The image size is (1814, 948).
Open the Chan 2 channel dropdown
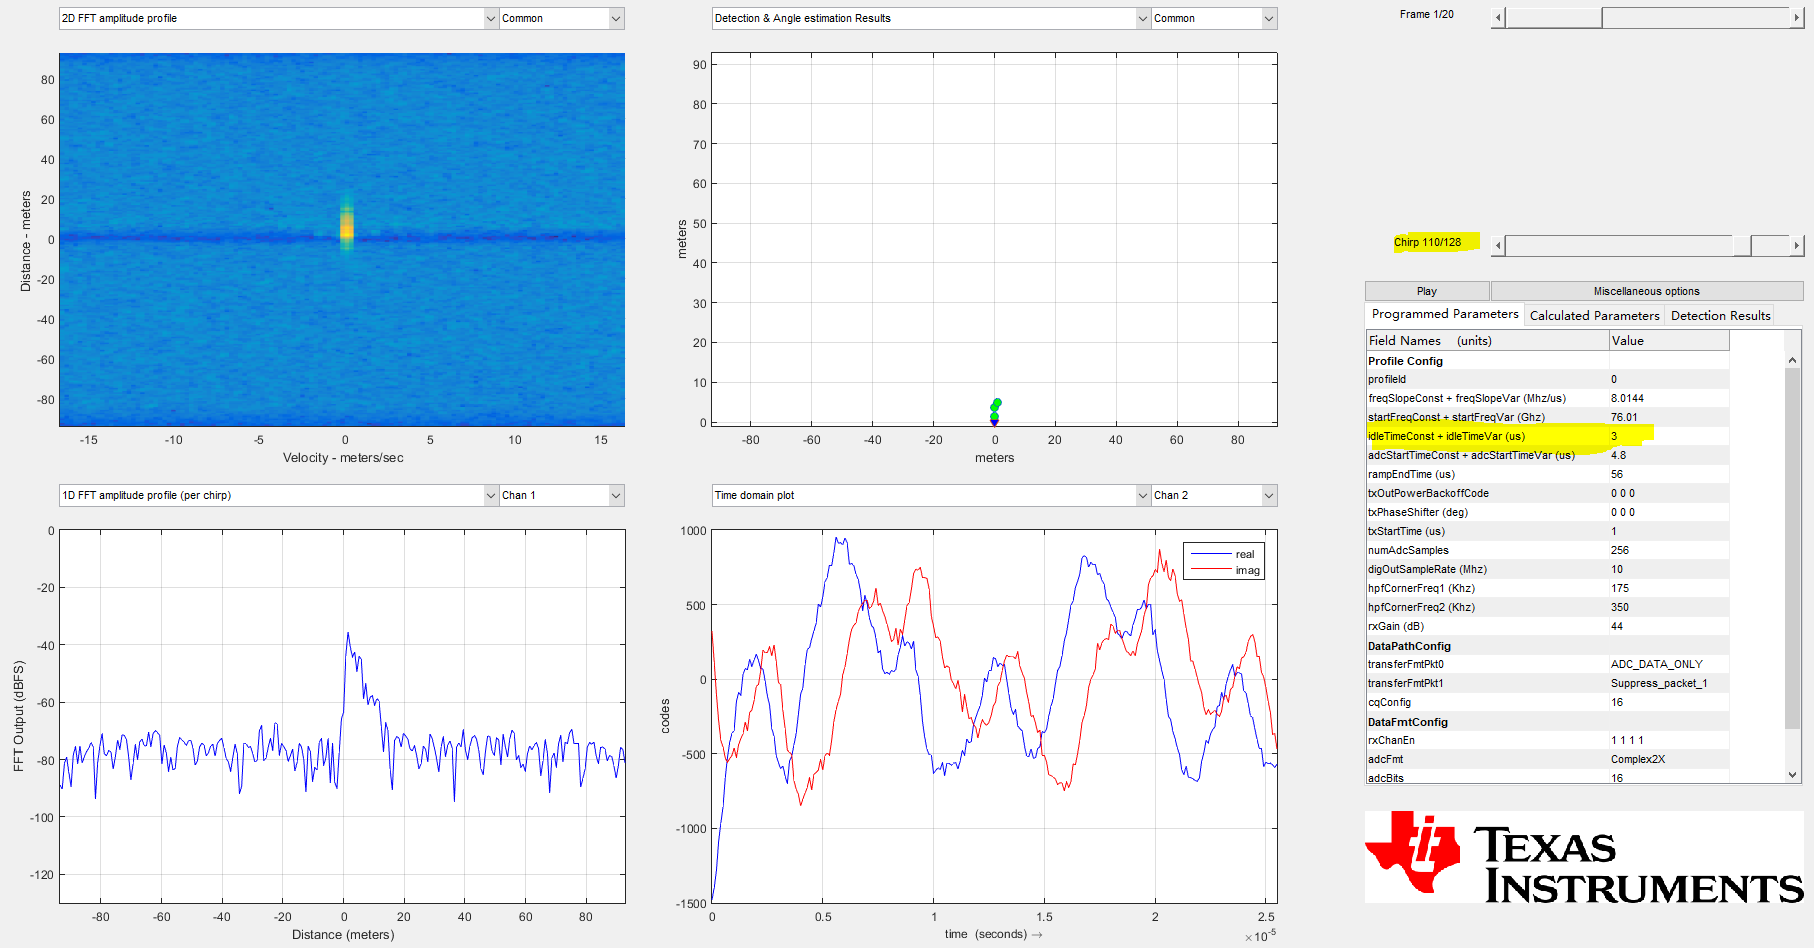pyautogui.click(x=1213, y=495)
